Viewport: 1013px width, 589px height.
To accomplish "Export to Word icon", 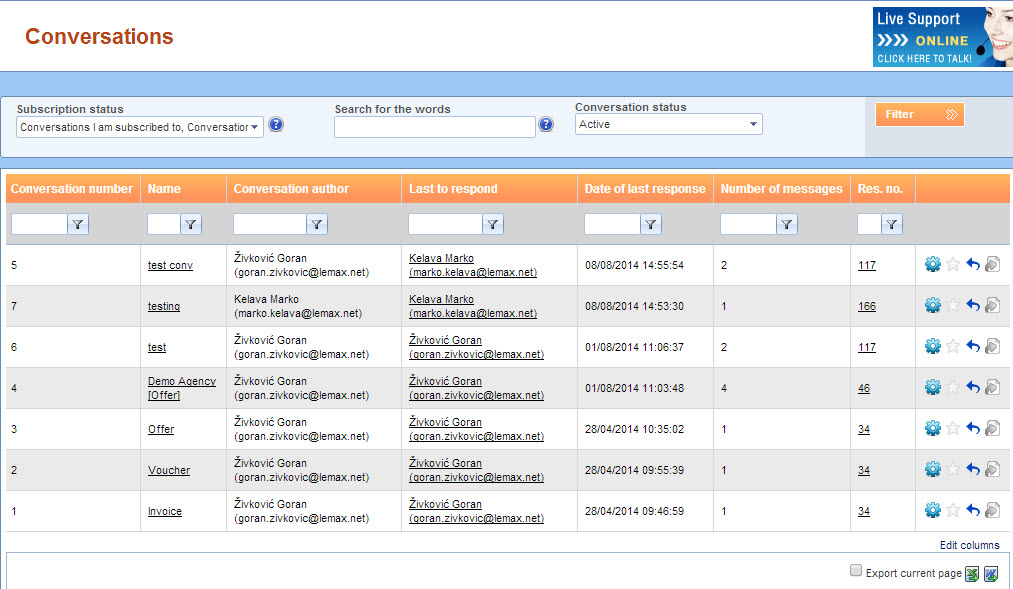I will pos(991,574).
